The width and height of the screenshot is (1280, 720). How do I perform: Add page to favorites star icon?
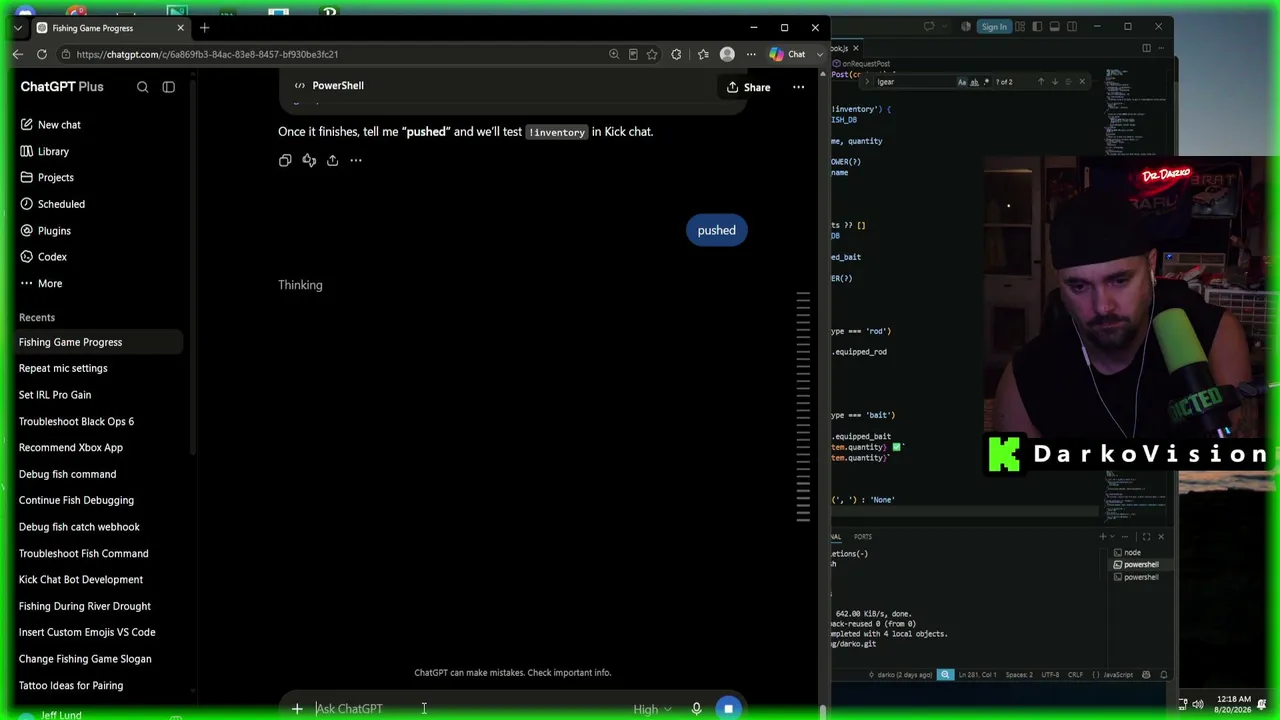(x=652, y=54)
